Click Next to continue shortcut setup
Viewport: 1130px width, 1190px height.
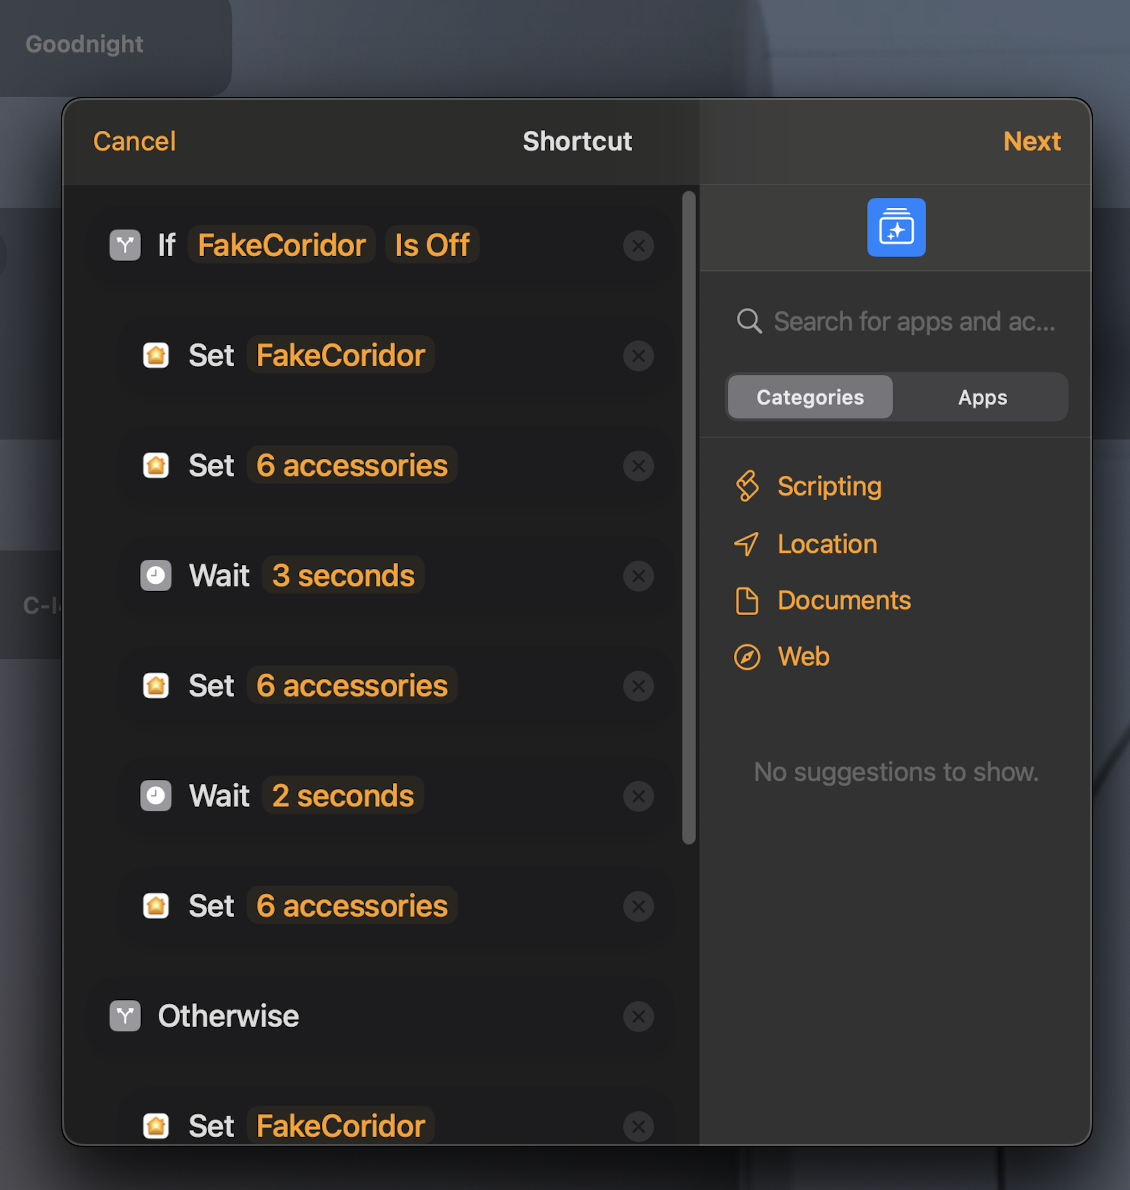[1032, 141]
